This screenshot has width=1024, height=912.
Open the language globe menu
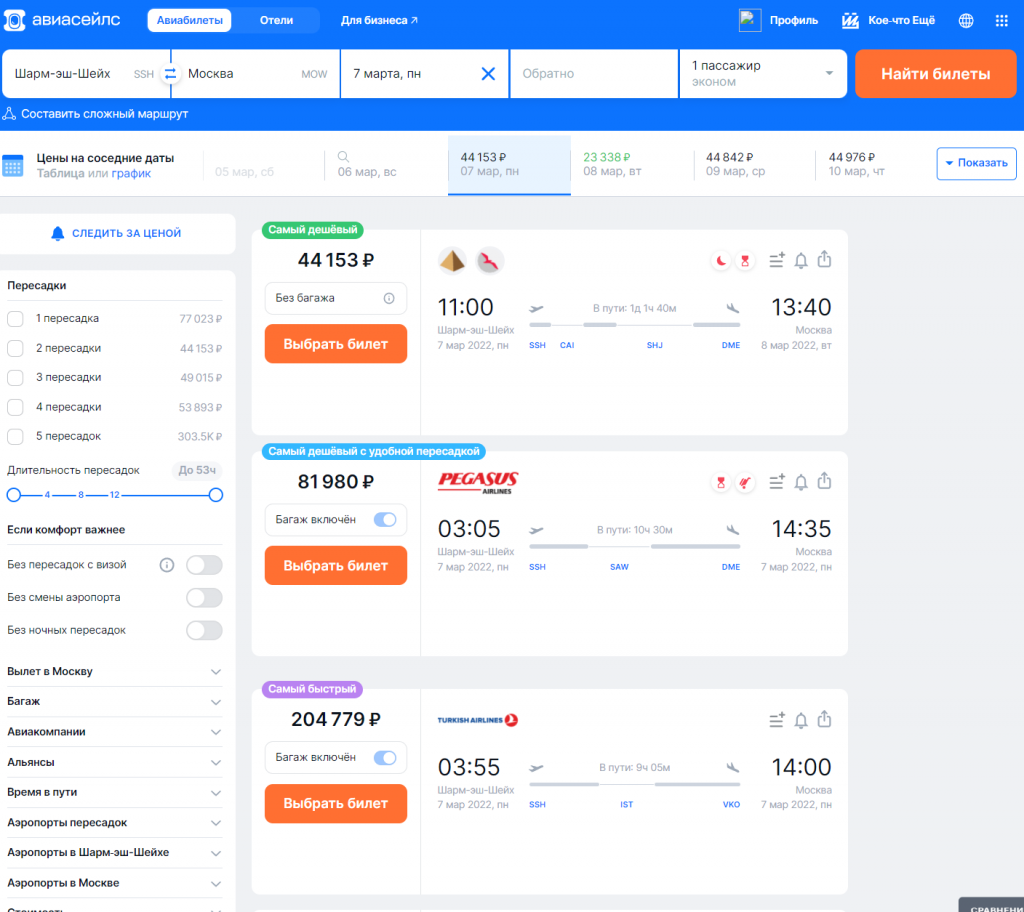[x=966, y=20]
